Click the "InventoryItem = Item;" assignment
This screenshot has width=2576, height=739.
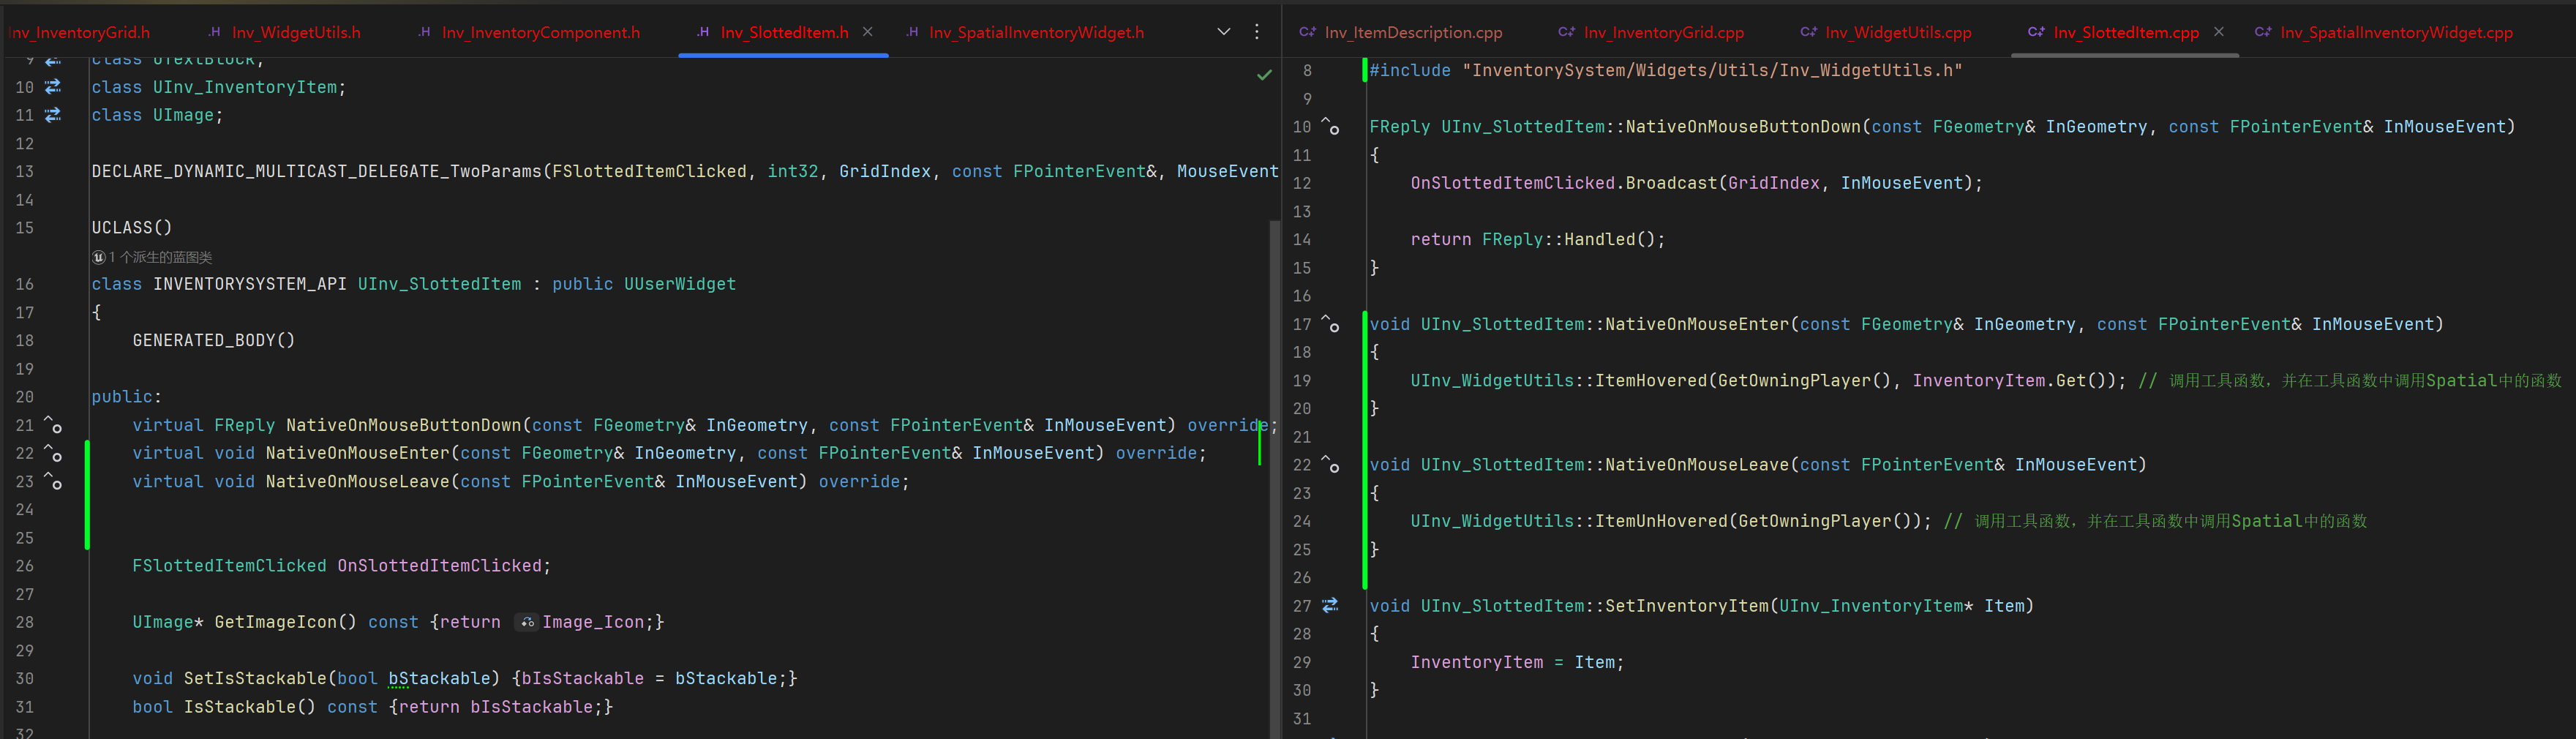coord(1517,662)
